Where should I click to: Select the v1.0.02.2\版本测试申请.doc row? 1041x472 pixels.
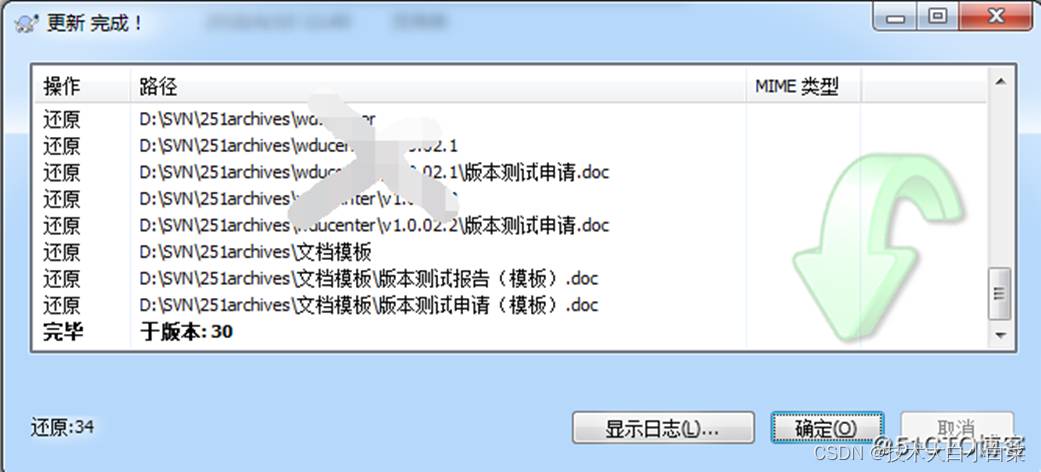click(510, 226)
